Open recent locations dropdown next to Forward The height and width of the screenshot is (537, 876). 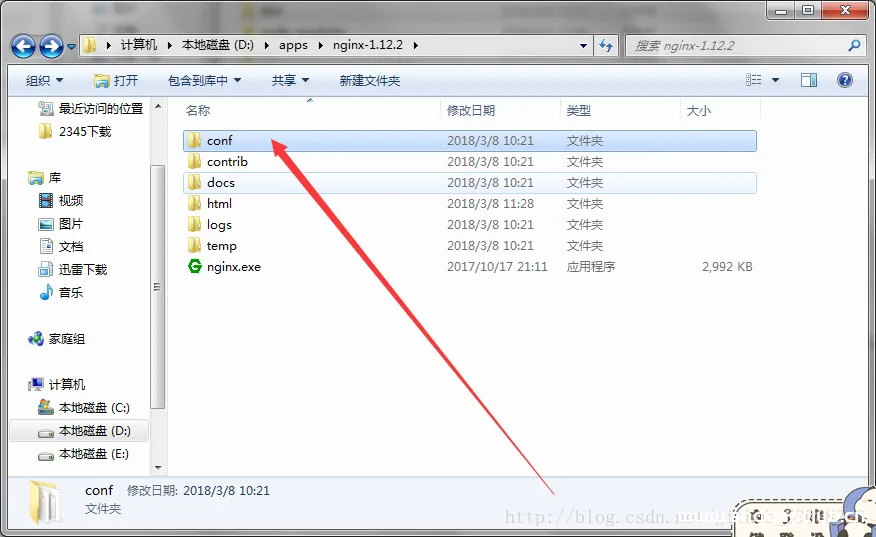[72, 47]
